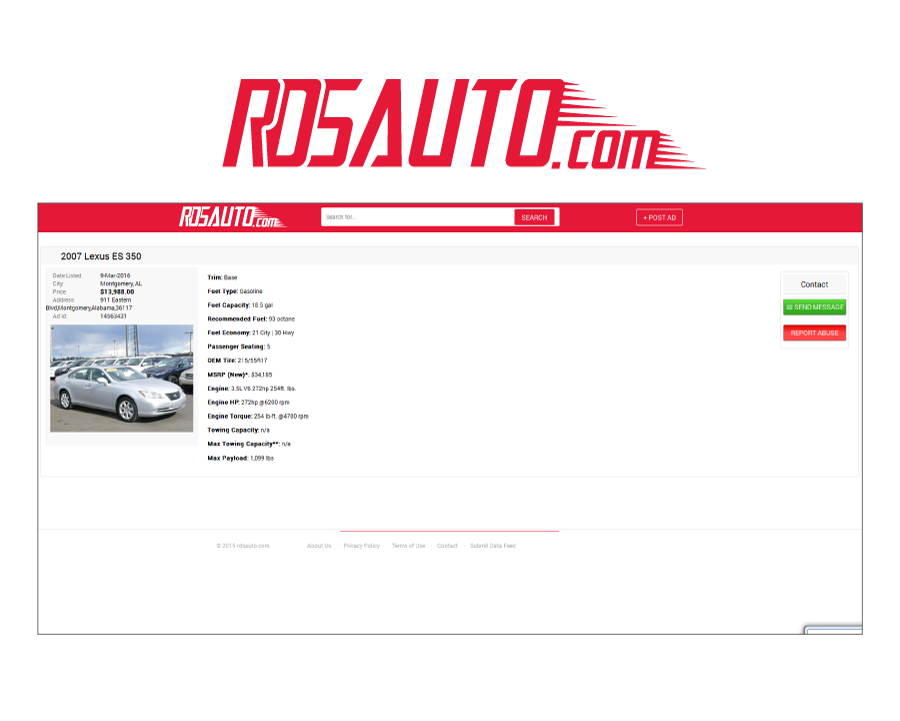Click the + POST AD button
900x721 pixels.
pyautogui.click(x=660, y=218)
